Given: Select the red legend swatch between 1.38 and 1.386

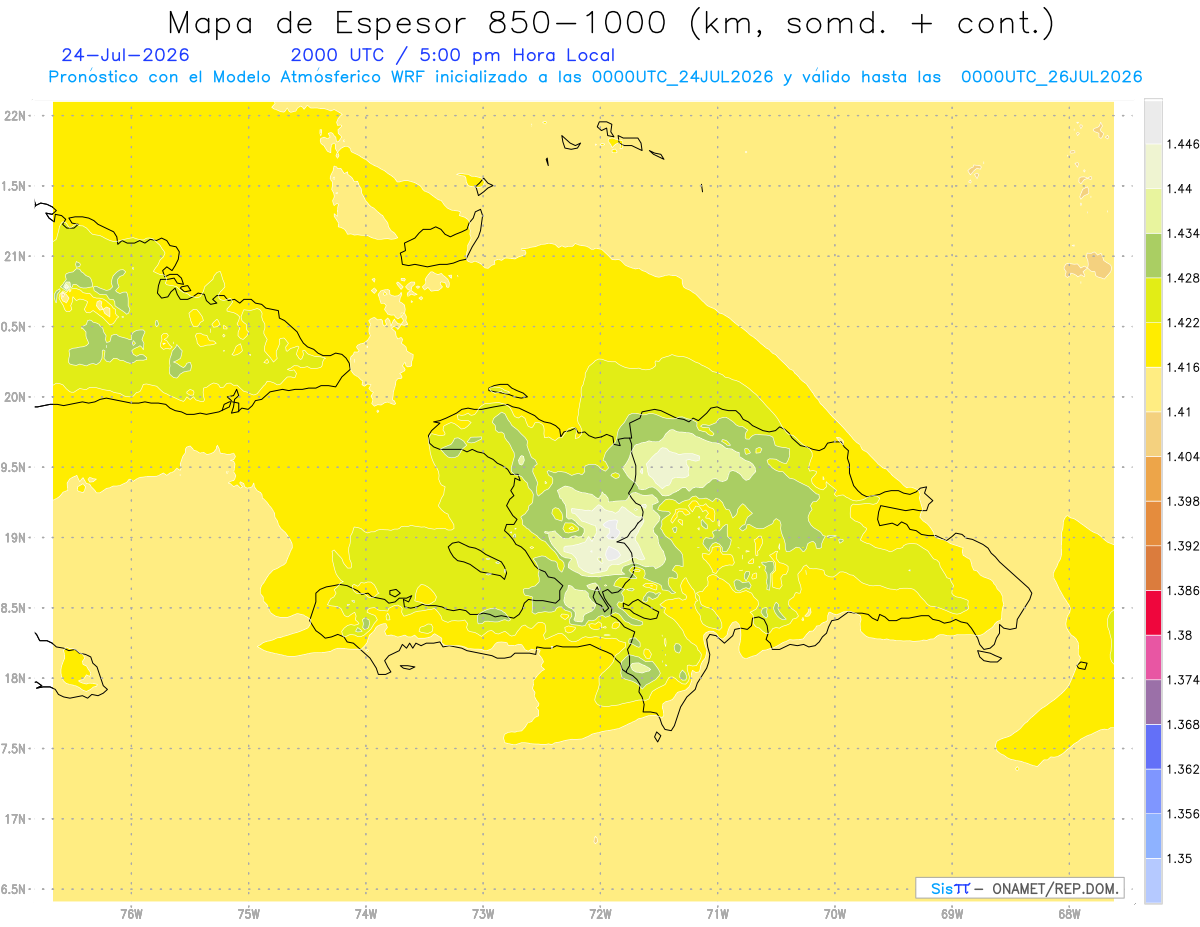Looking at the screenshot, I should [x=1153, y=613].
